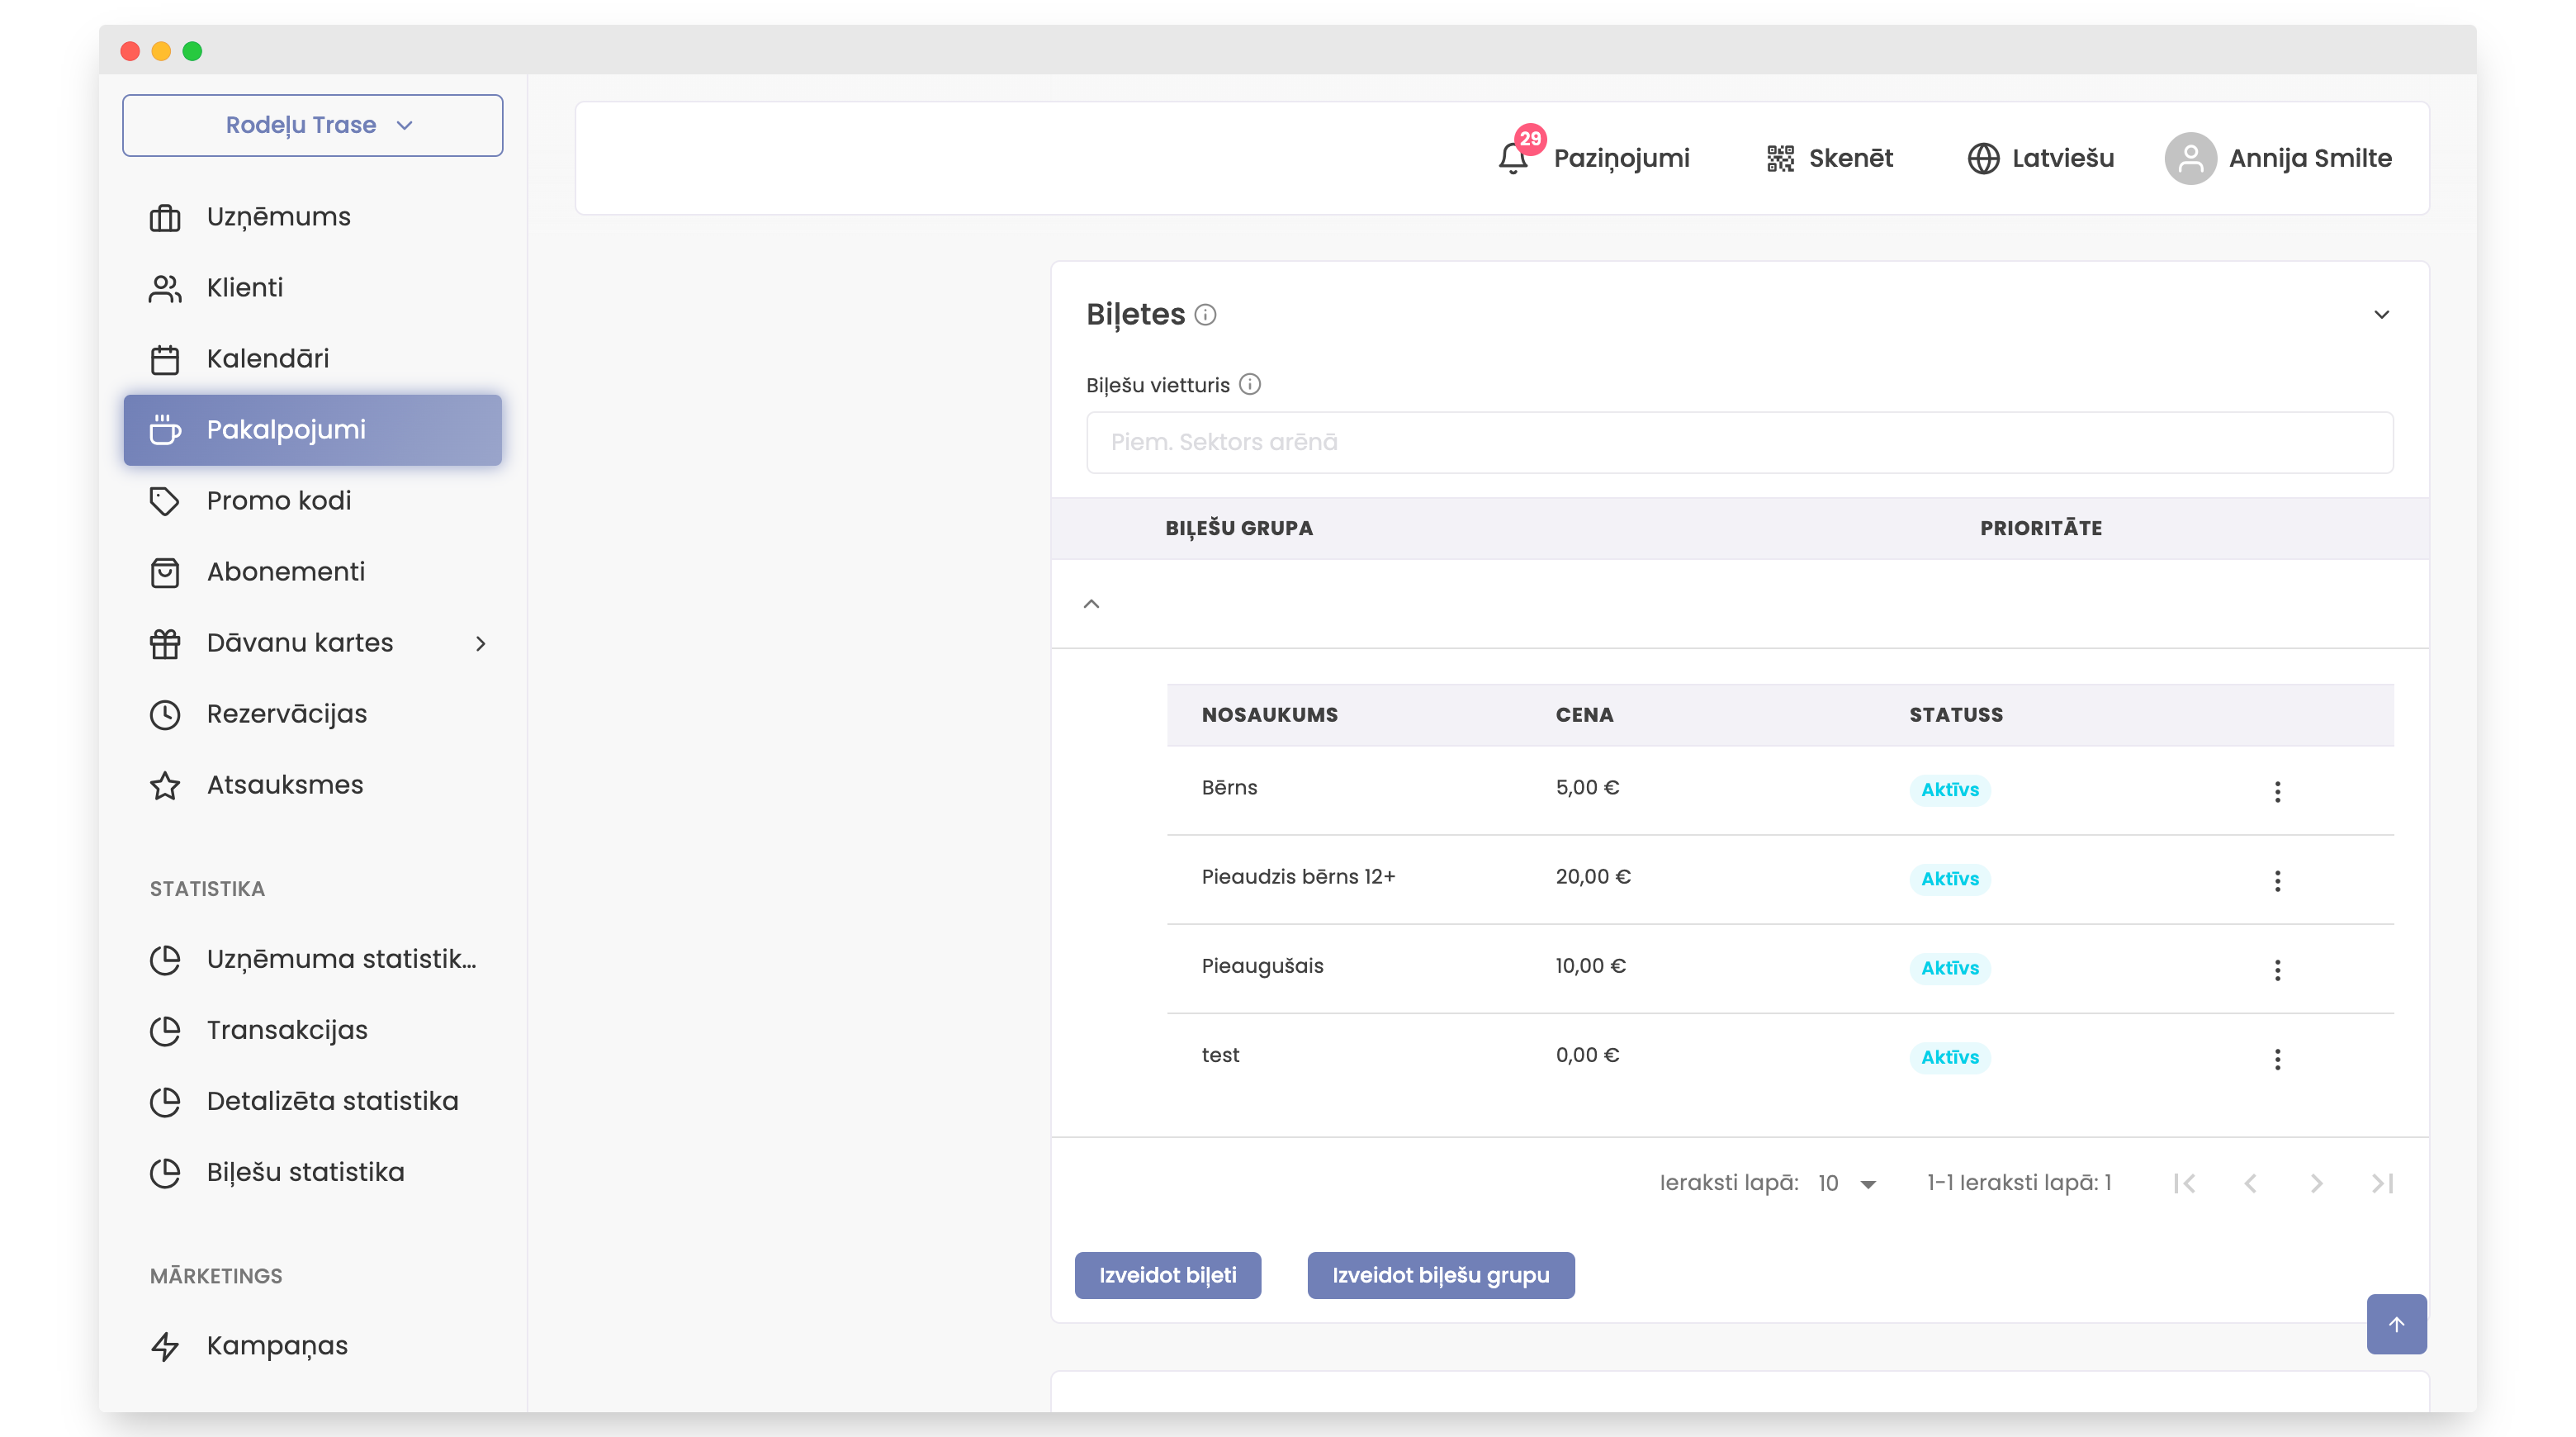Open notifications bell icon
Screen dimensions: 2576x1437
1513,158
